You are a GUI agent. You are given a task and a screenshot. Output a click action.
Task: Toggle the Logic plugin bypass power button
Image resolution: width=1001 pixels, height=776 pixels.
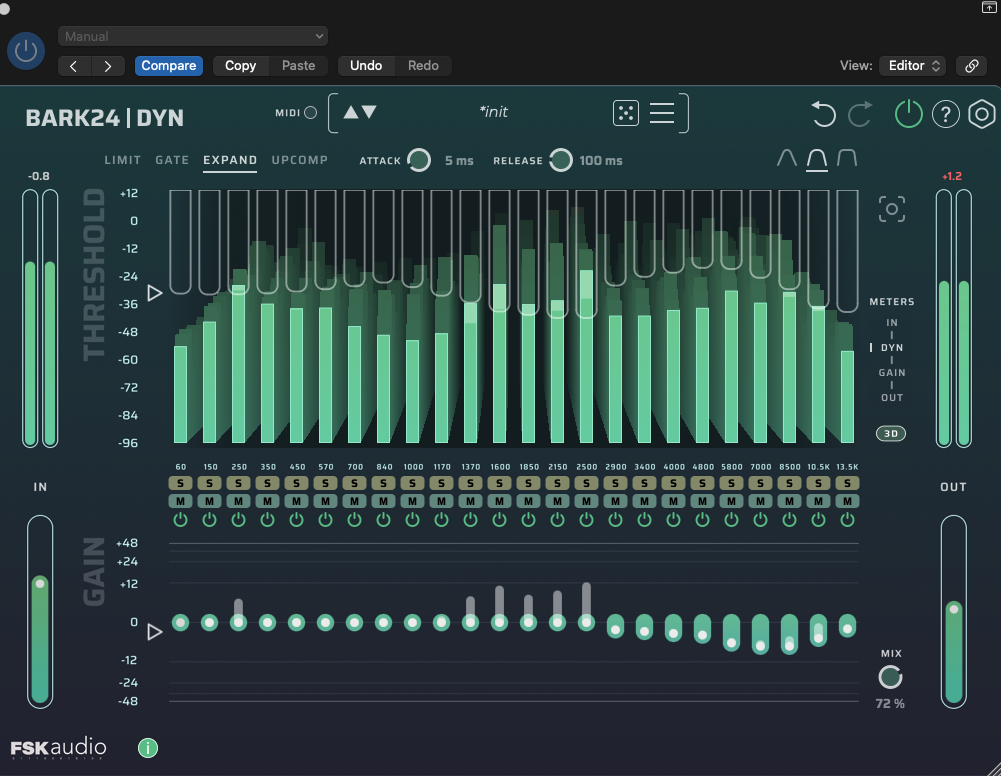(x=26, y=51)
